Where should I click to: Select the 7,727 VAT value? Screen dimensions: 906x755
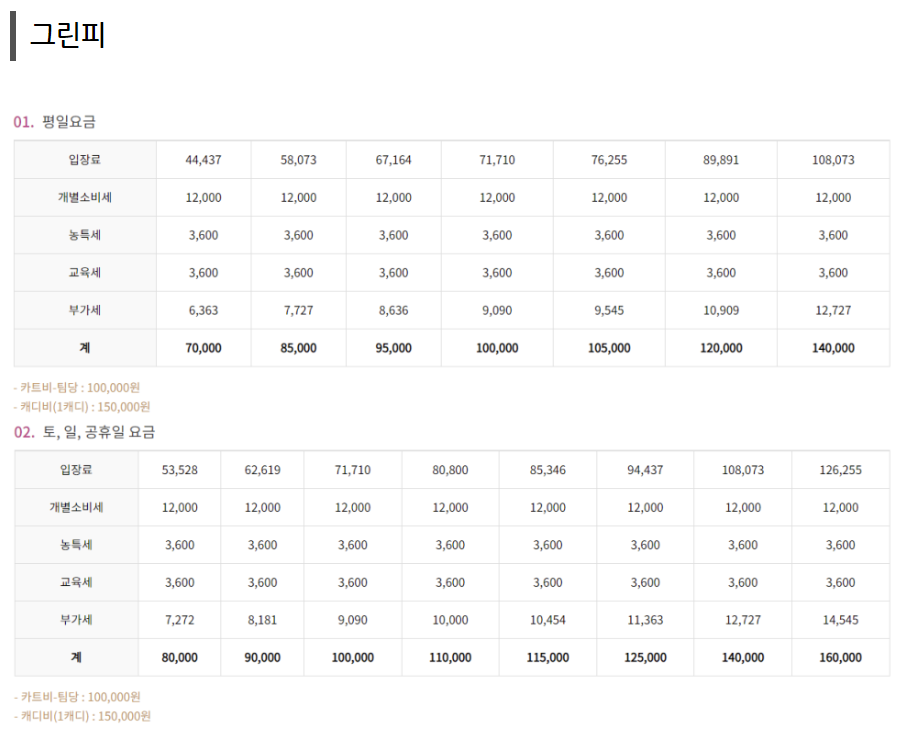(x=299, y=310)
